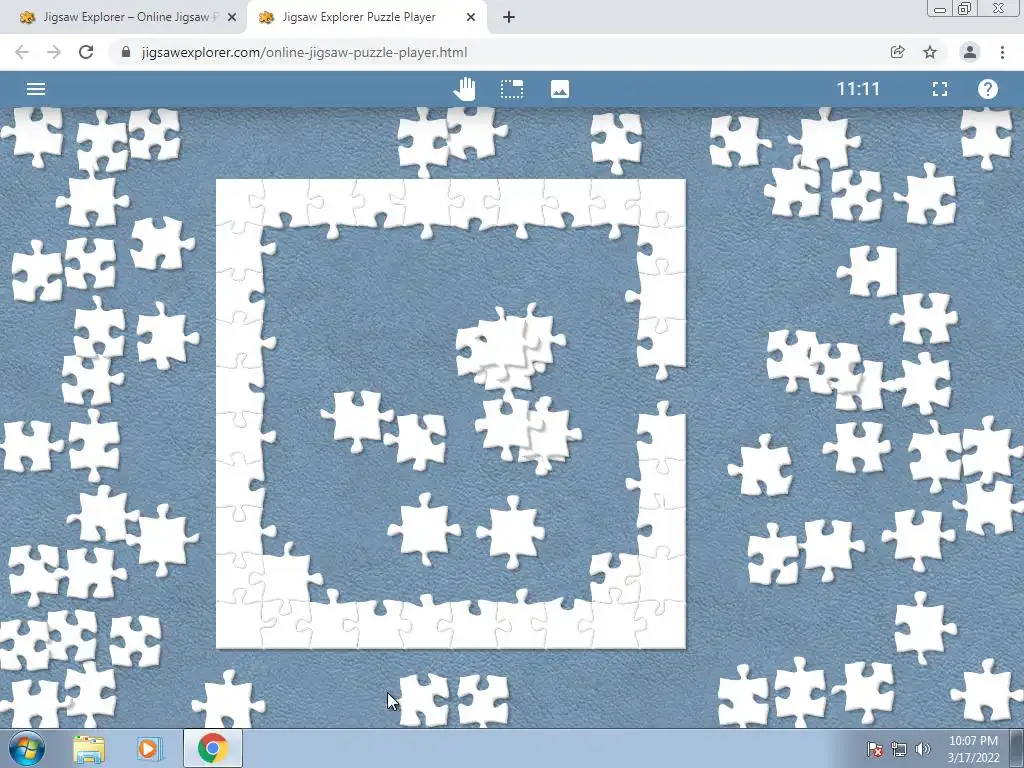
Task: Reload the current page
Action: click(x=86, y=52)
